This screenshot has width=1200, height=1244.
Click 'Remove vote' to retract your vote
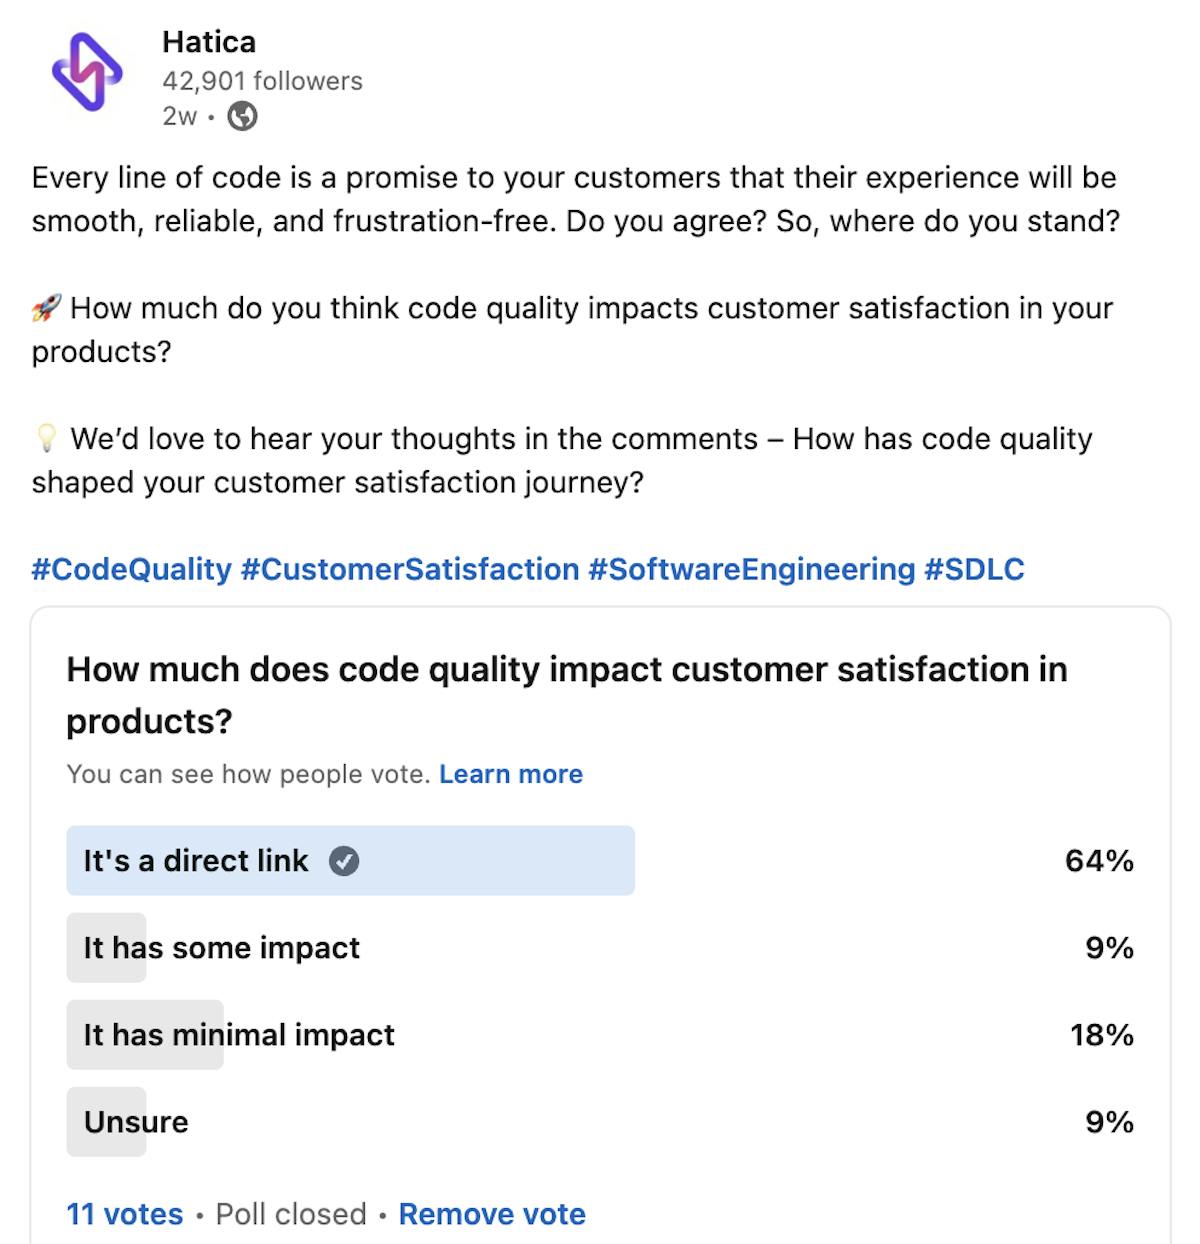pyautogui.click(x=491, y=1214)
